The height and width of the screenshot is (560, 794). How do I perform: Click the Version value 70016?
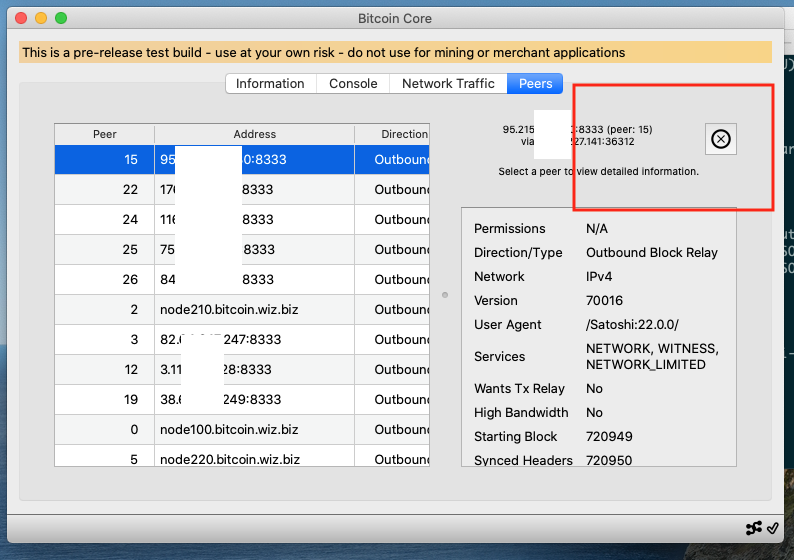pos(604,301)
